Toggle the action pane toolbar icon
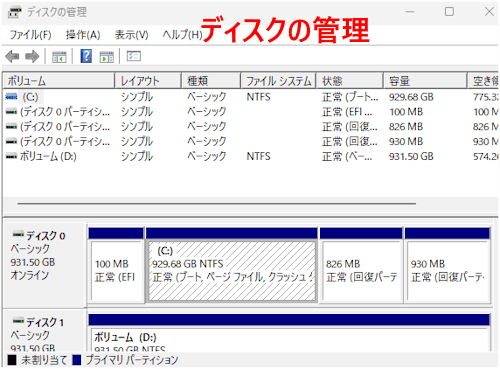This screenshot has width=500, height=369. tap(107, 57)
